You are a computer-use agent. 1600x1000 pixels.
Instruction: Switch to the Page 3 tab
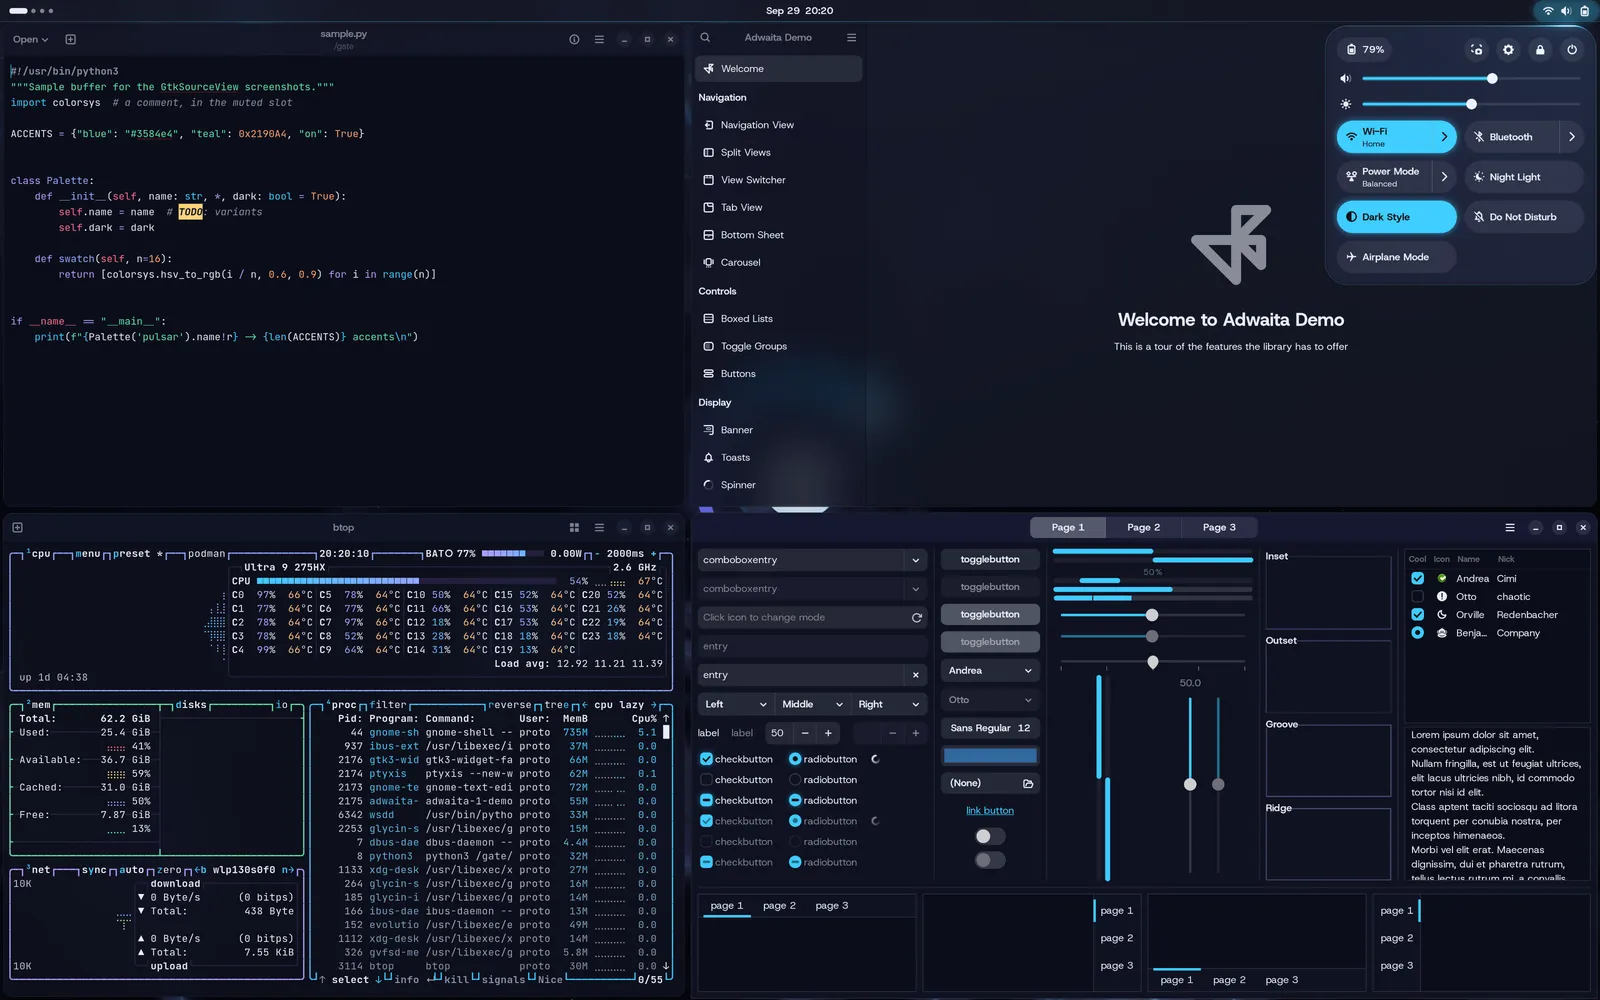pos(1219,528)
